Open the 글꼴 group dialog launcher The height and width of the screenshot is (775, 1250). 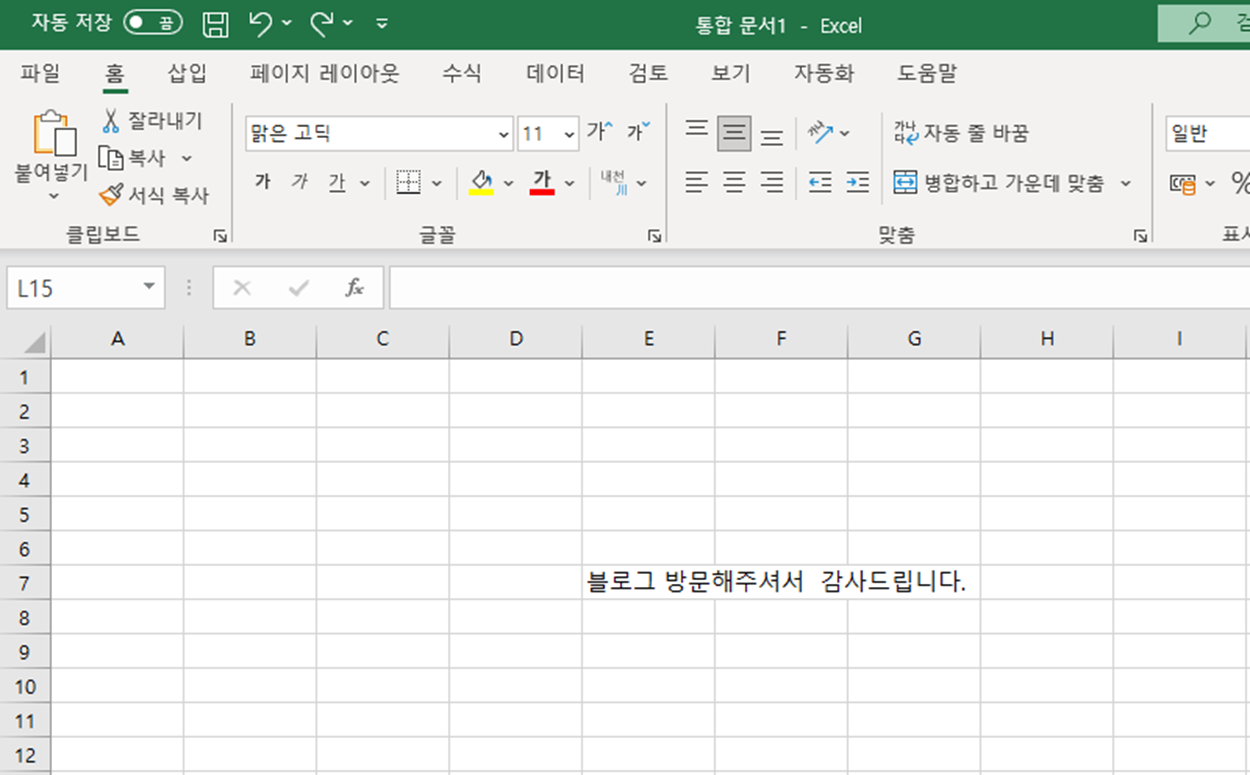tap(655, 236)
